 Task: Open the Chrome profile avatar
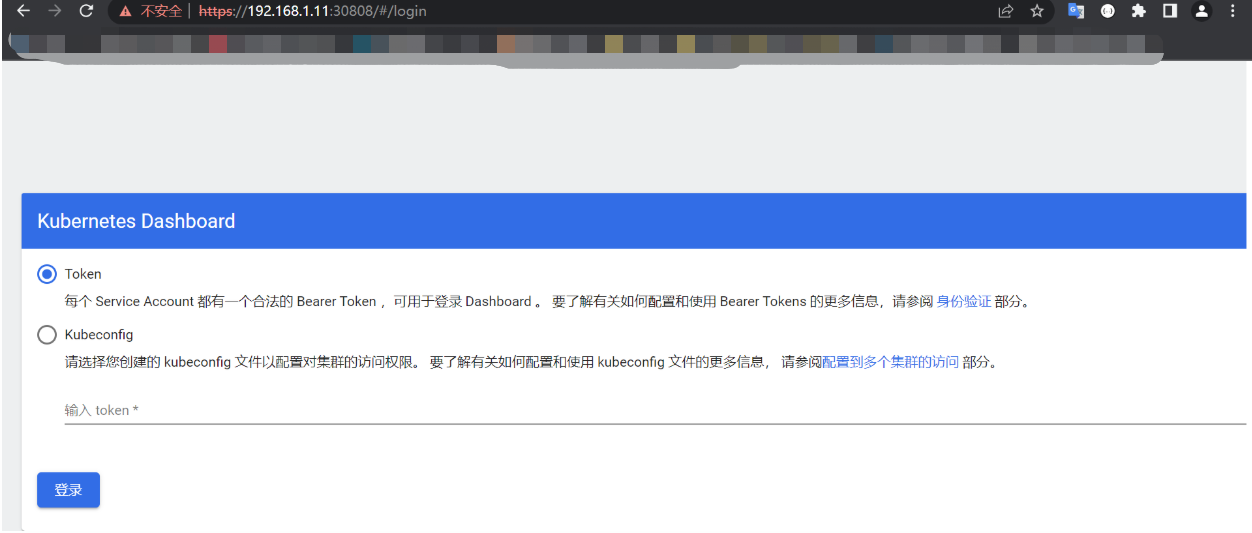coord(1202,12)
